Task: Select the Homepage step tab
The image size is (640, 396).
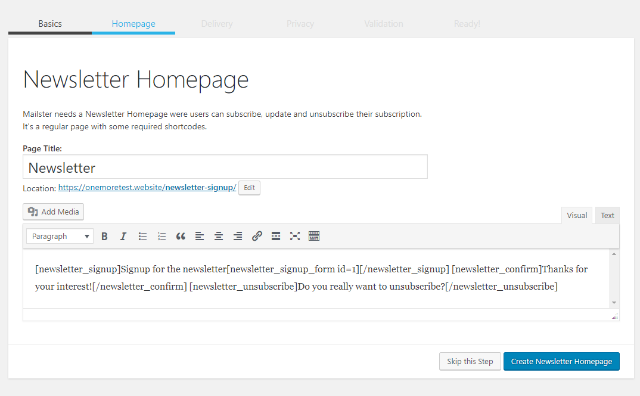Action: [133, 24]
